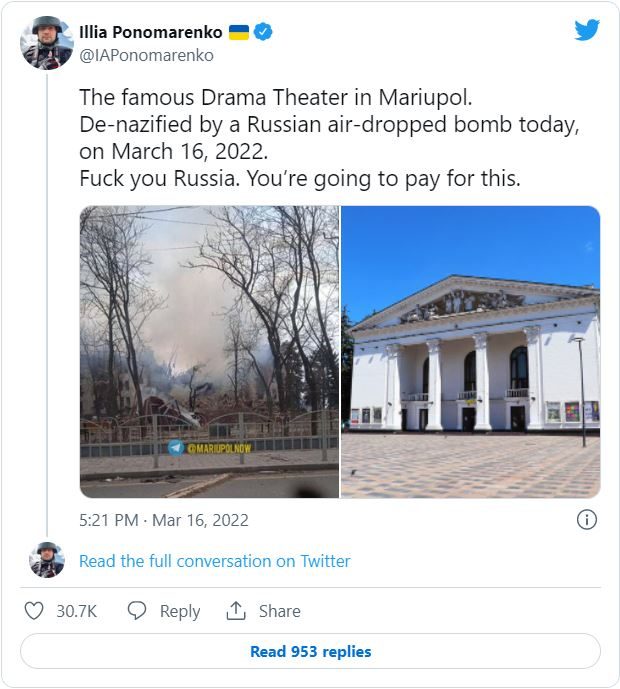This screenshot has height=689, width=620.
Task: Like the tweet with the heart icon
Action: (34, 611)
